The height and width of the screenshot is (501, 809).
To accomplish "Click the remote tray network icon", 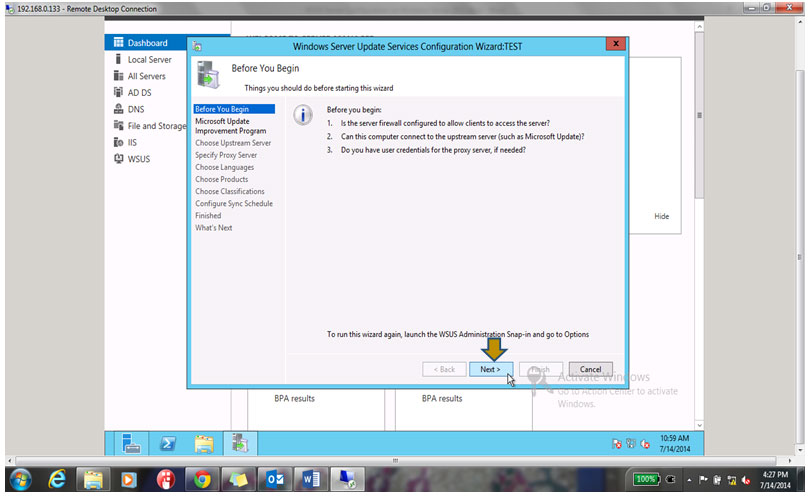I will coord(630,443).
